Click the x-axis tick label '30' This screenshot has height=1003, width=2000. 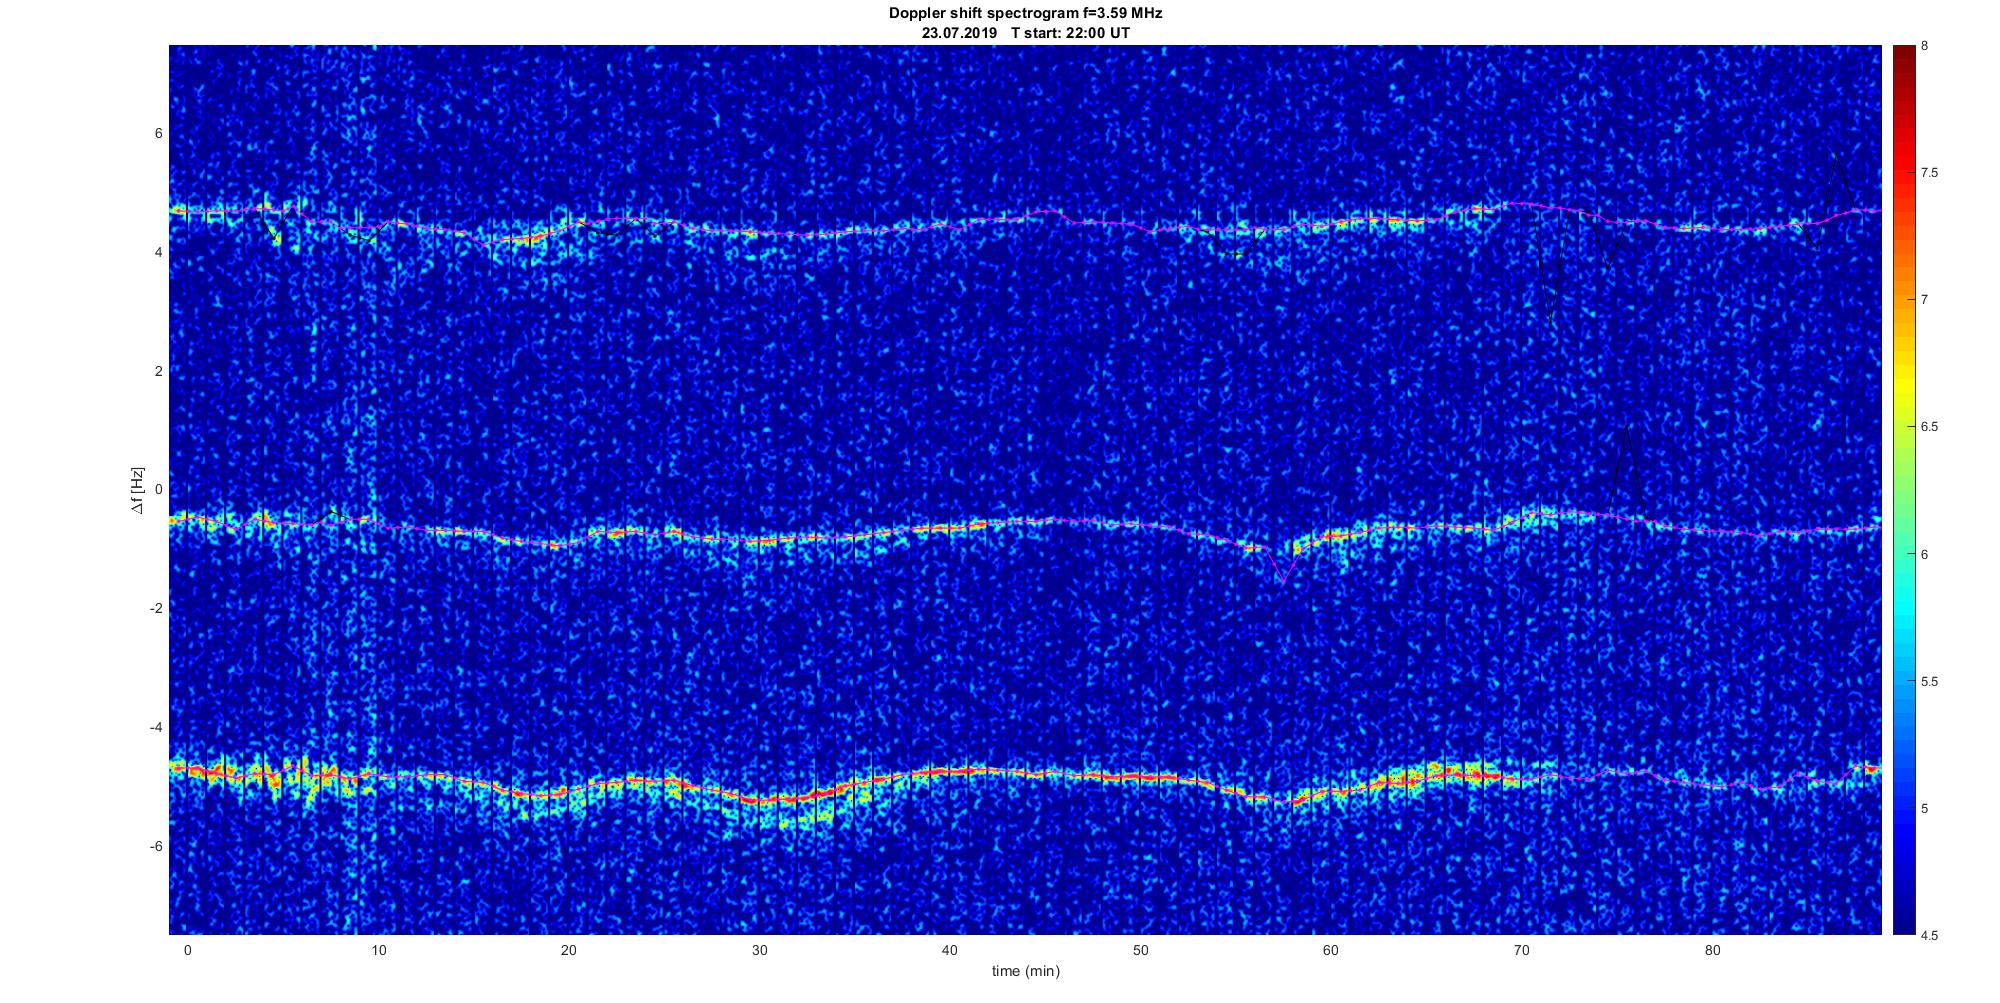click(x=759, y=950)
